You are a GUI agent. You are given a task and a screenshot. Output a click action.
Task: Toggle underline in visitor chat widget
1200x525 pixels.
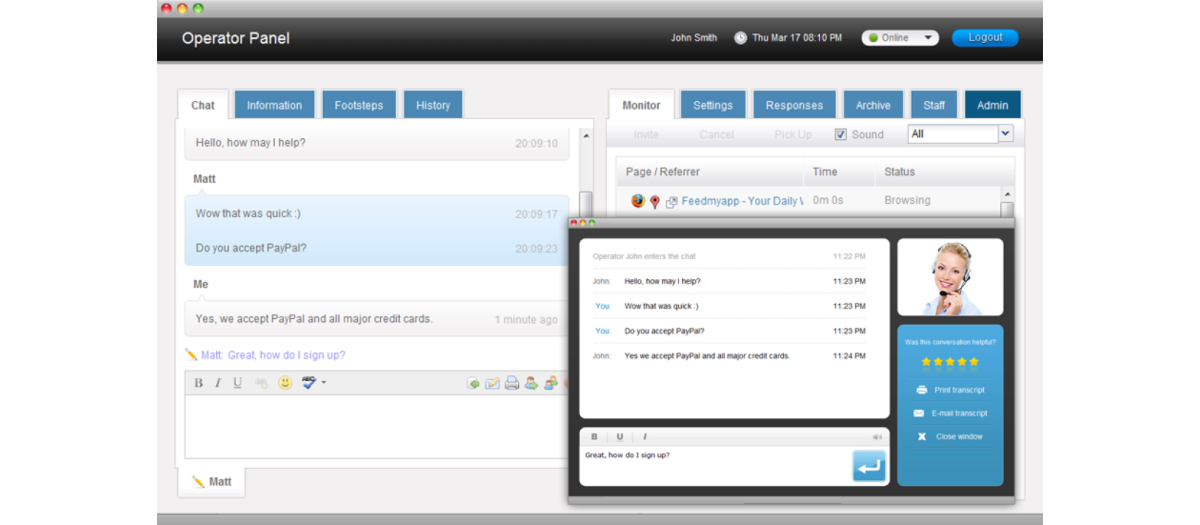click(619, 437)
